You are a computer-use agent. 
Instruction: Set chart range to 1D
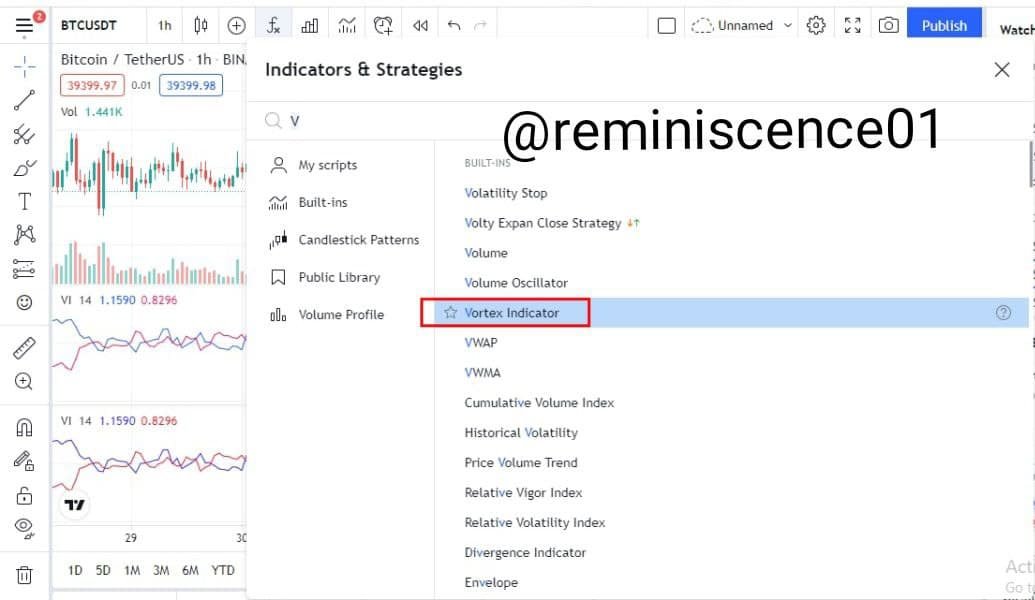(75, 570)
